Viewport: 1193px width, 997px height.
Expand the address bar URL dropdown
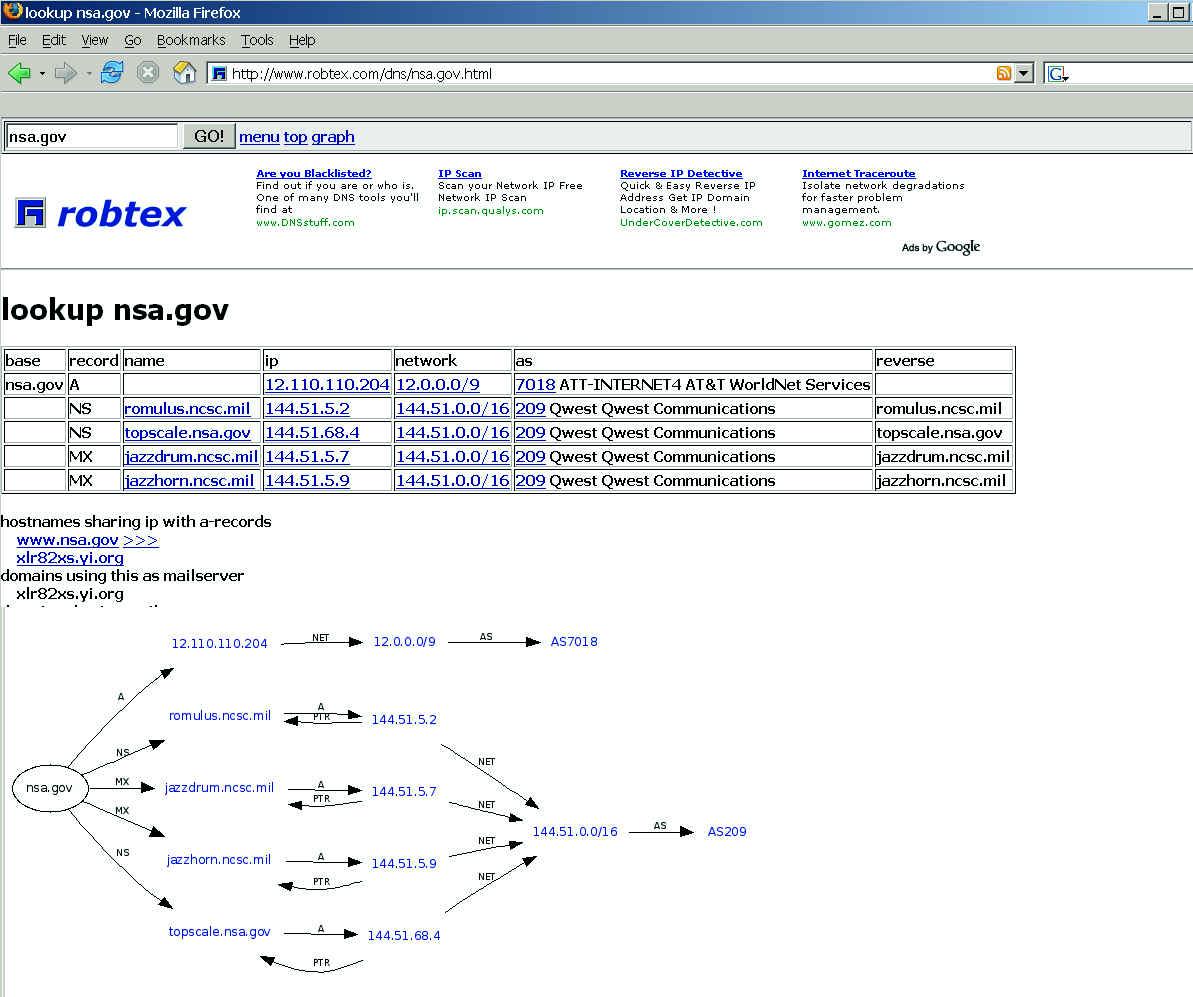pyautogui.click(x=1023, y=73)
